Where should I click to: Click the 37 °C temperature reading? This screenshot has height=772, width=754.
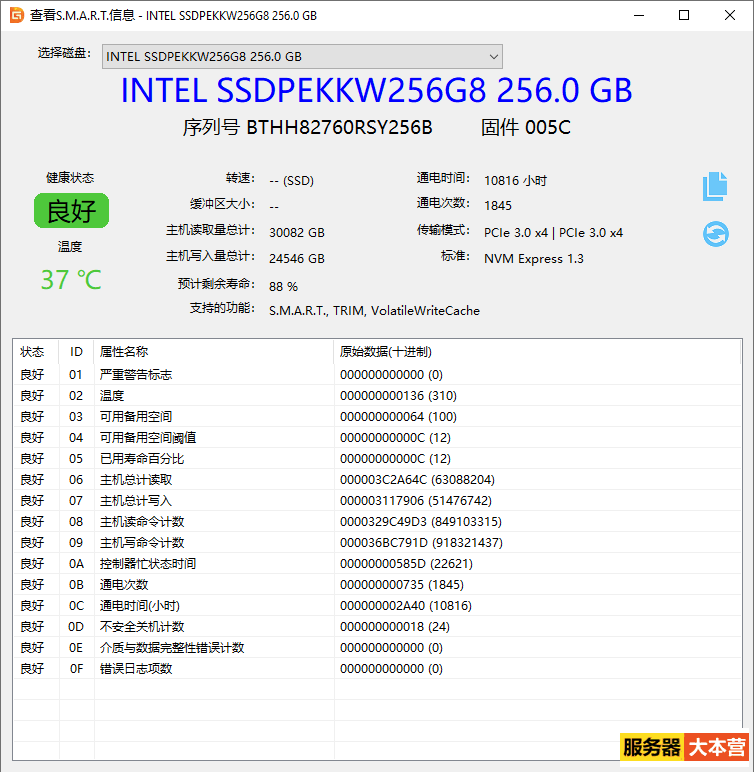pyautogui.click(x=71, y=280)
